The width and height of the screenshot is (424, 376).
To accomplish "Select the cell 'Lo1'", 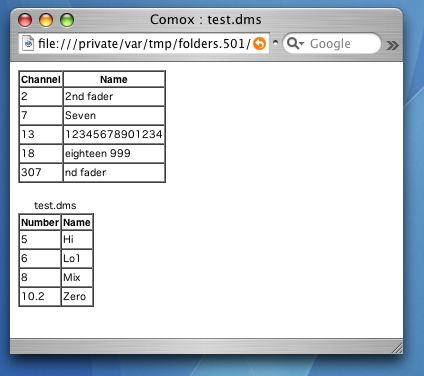I will point(77,258).
